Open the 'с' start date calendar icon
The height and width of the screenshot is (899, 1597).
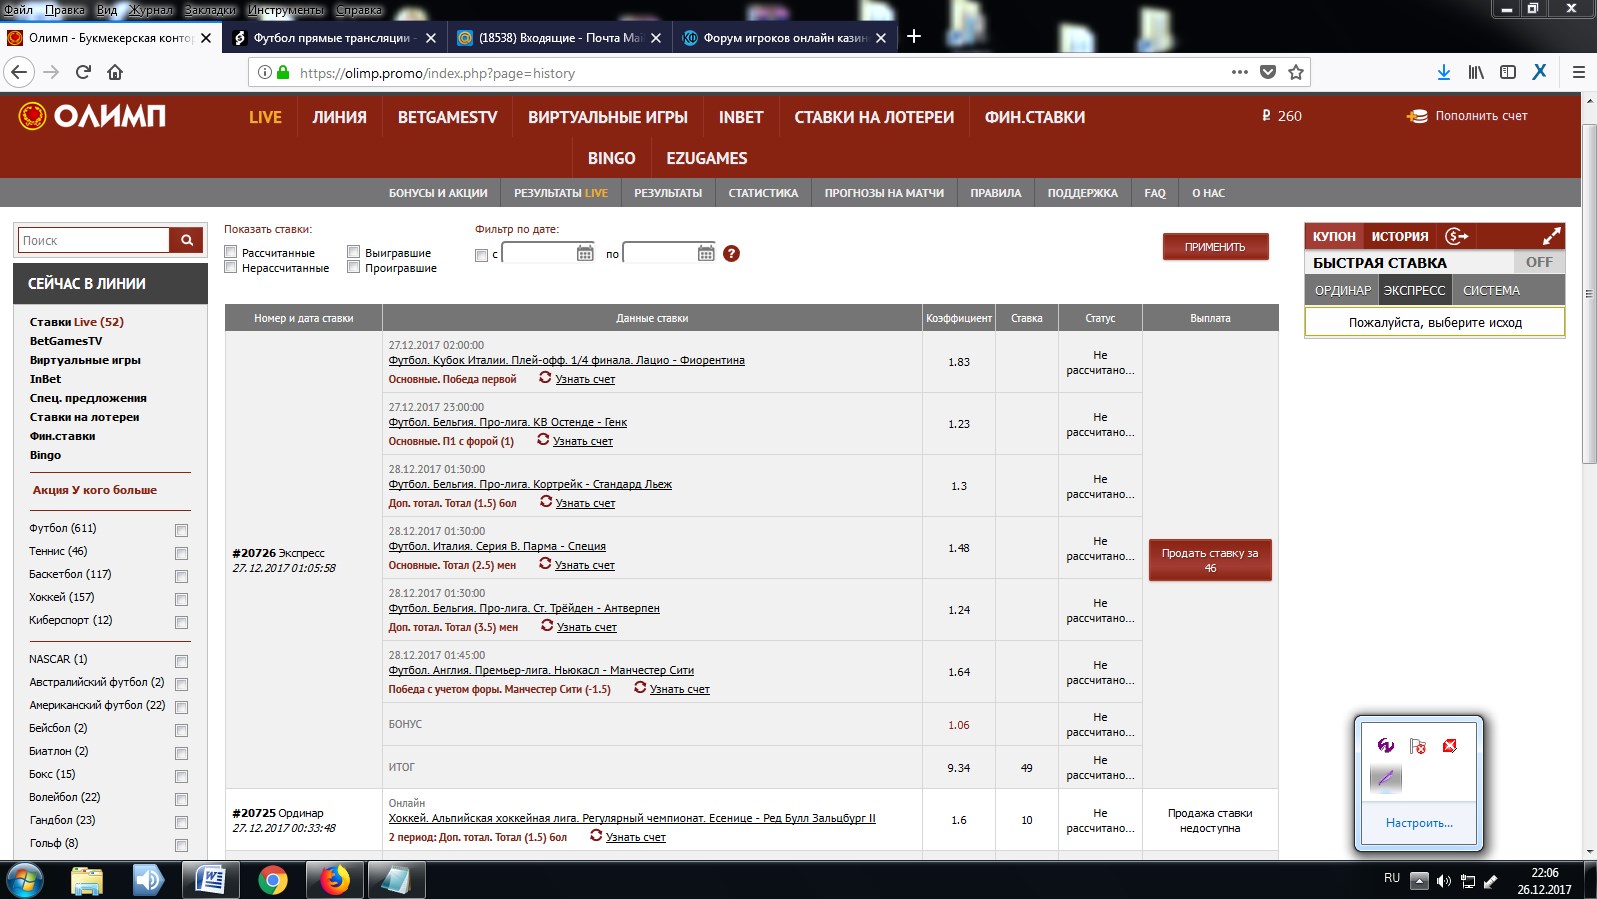point(585,253)
